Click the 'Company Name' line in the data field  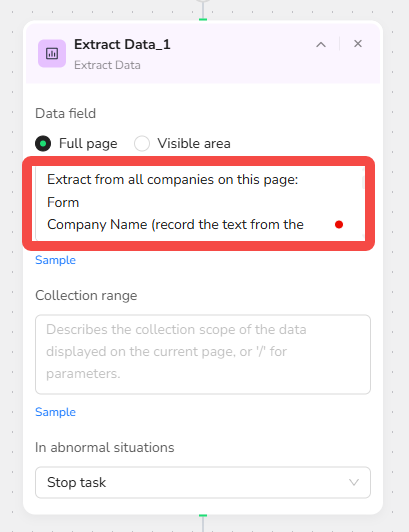click(175, 225)
